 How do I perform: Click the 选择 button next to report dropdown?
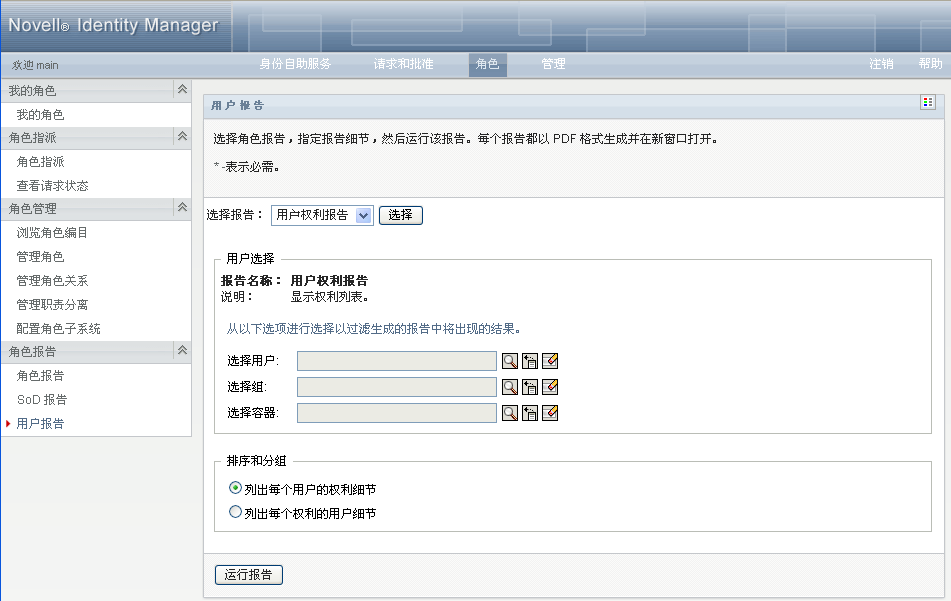[401, 215]
